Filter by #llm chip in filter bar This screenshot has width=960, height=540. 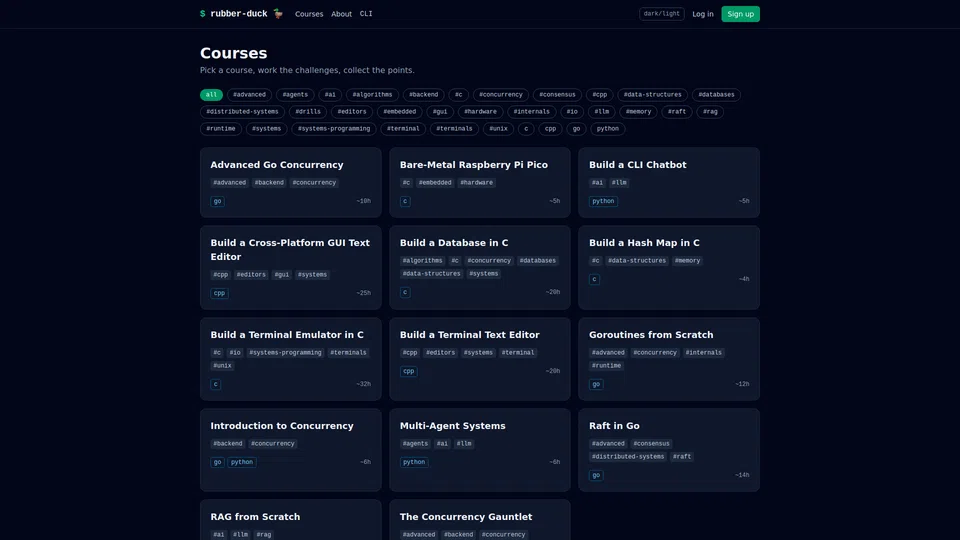point(602,112)
